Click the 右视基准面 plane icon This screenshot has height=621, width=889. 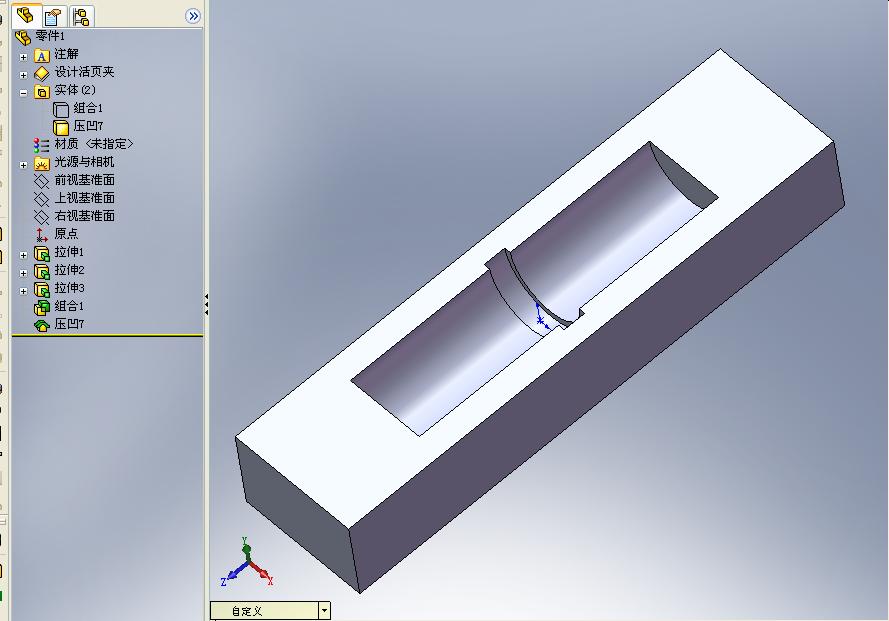point(41,217)
